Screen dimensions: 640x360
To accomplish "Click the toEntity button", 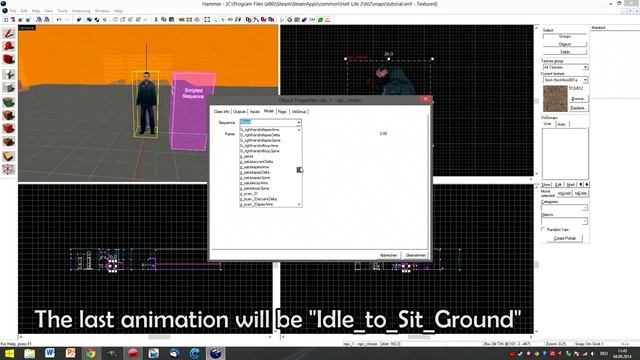I will click(580, 193).
